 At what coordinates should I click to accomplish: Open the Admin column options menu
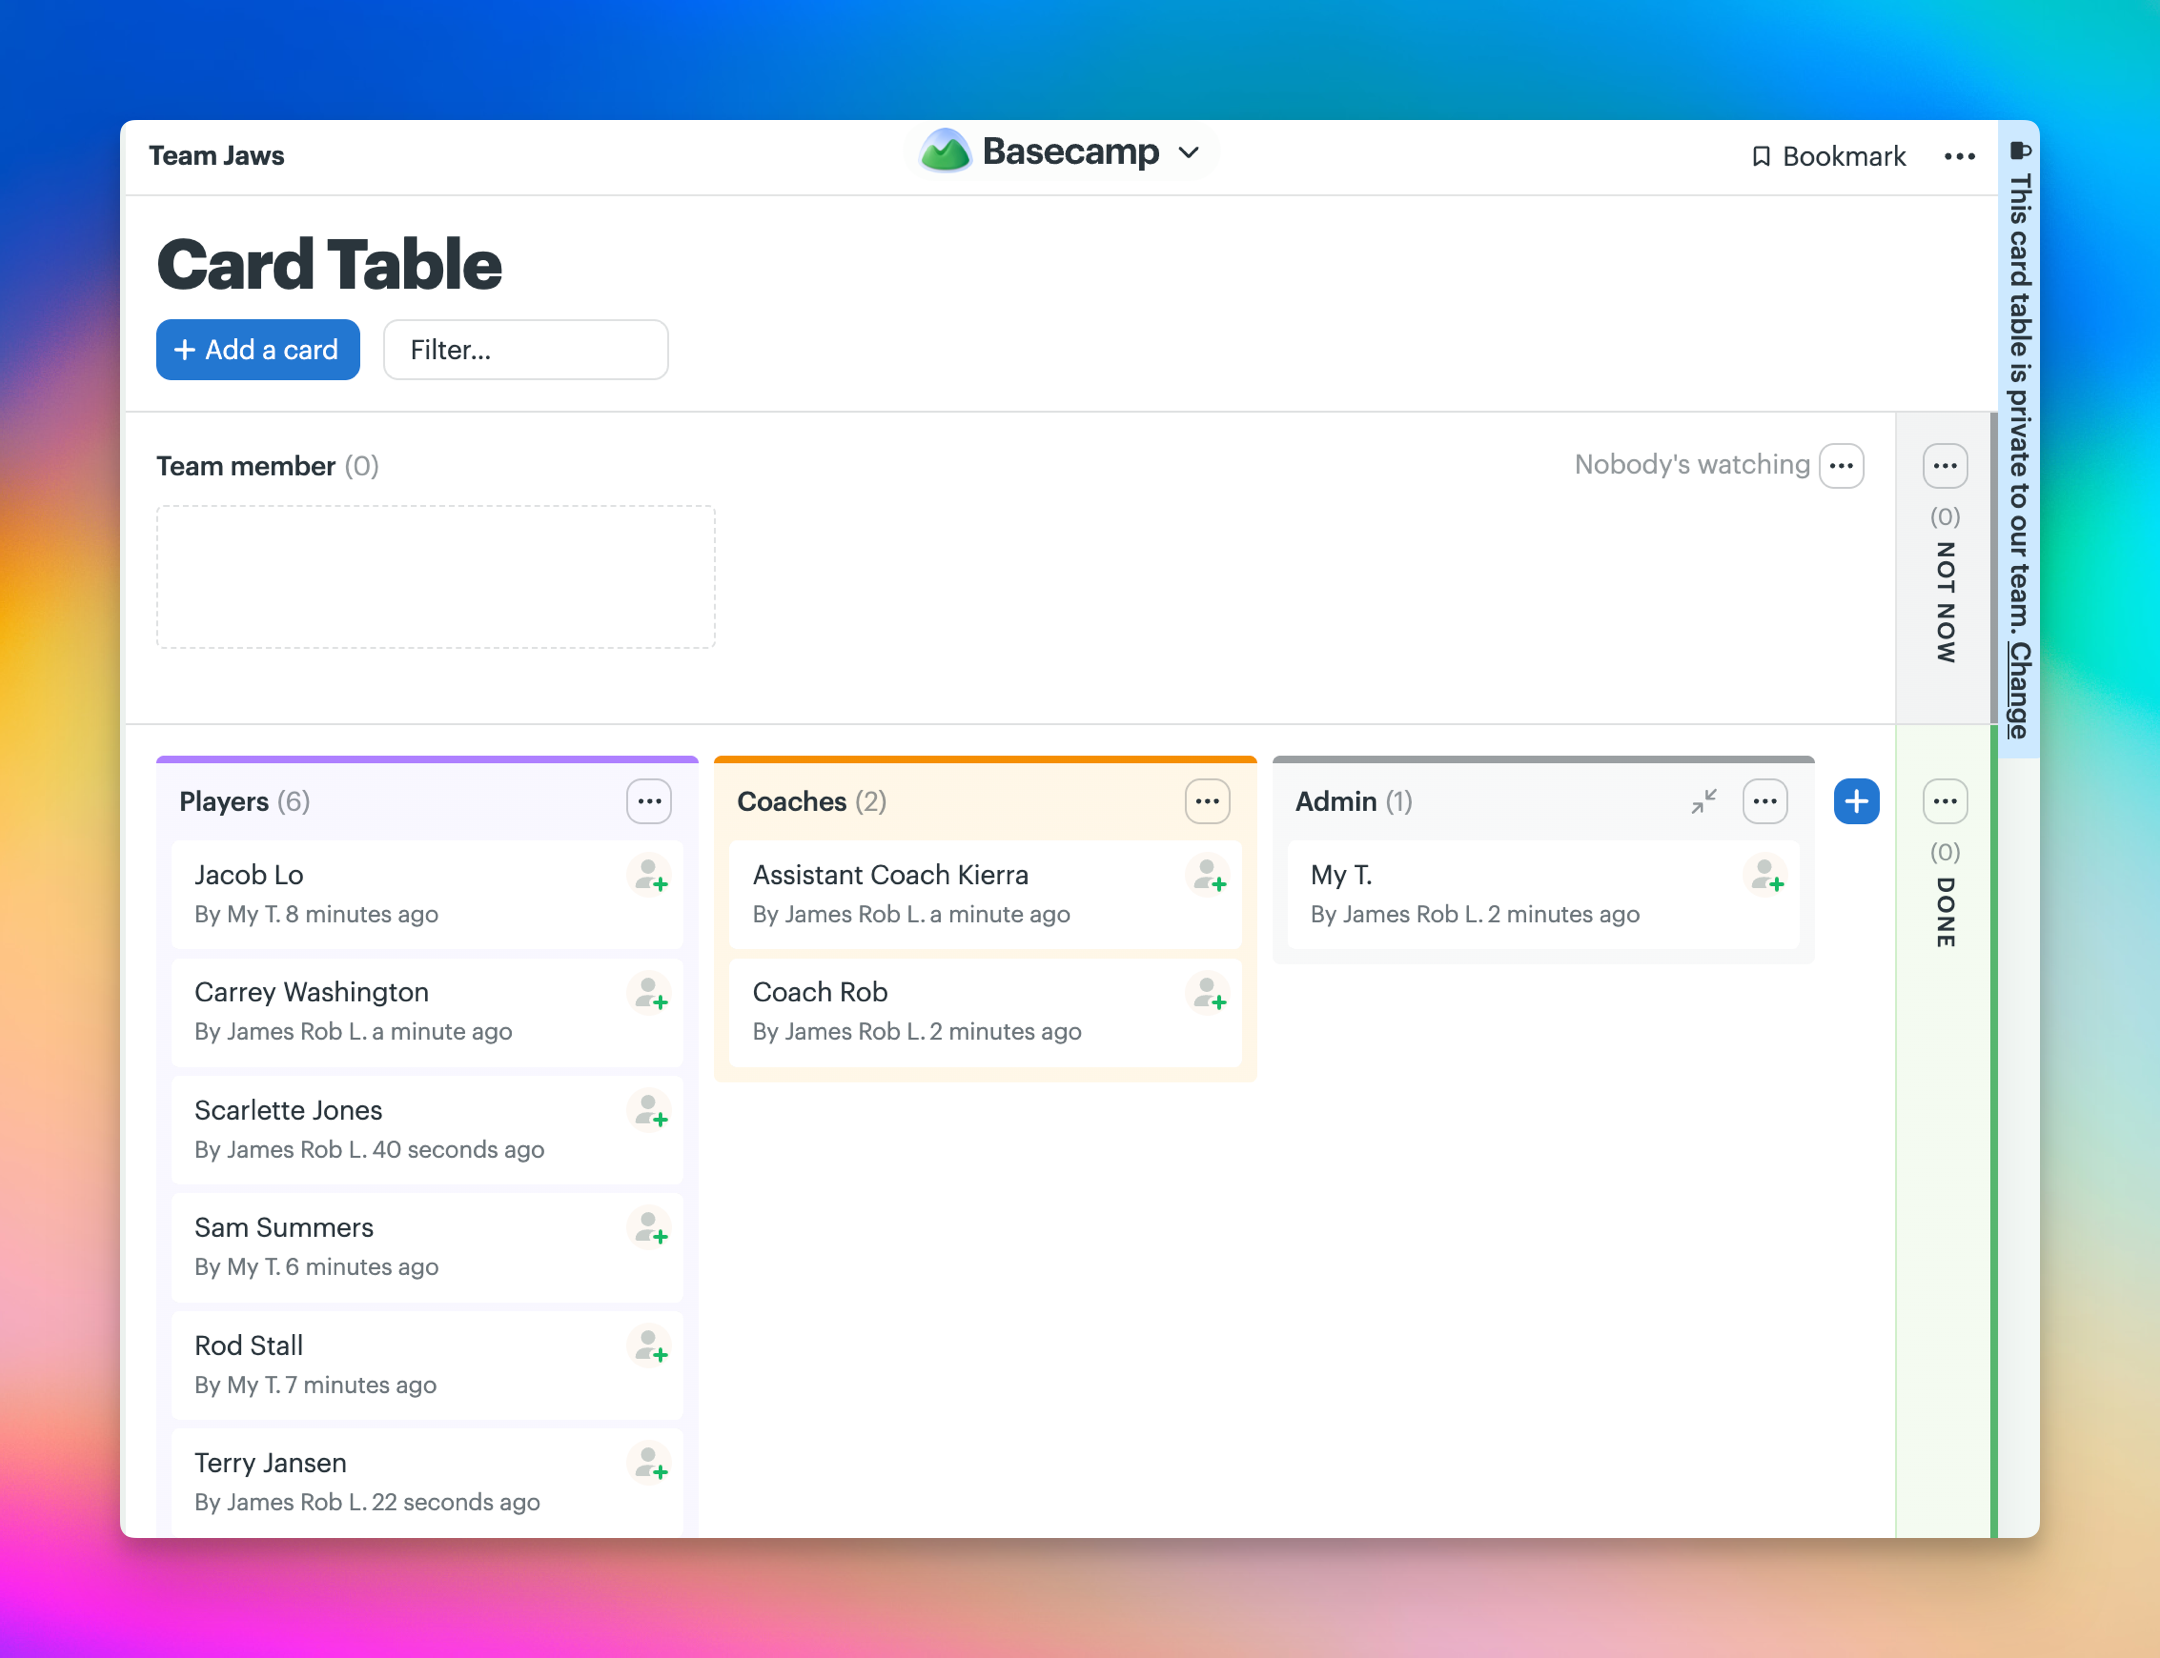coord(1765,801)
